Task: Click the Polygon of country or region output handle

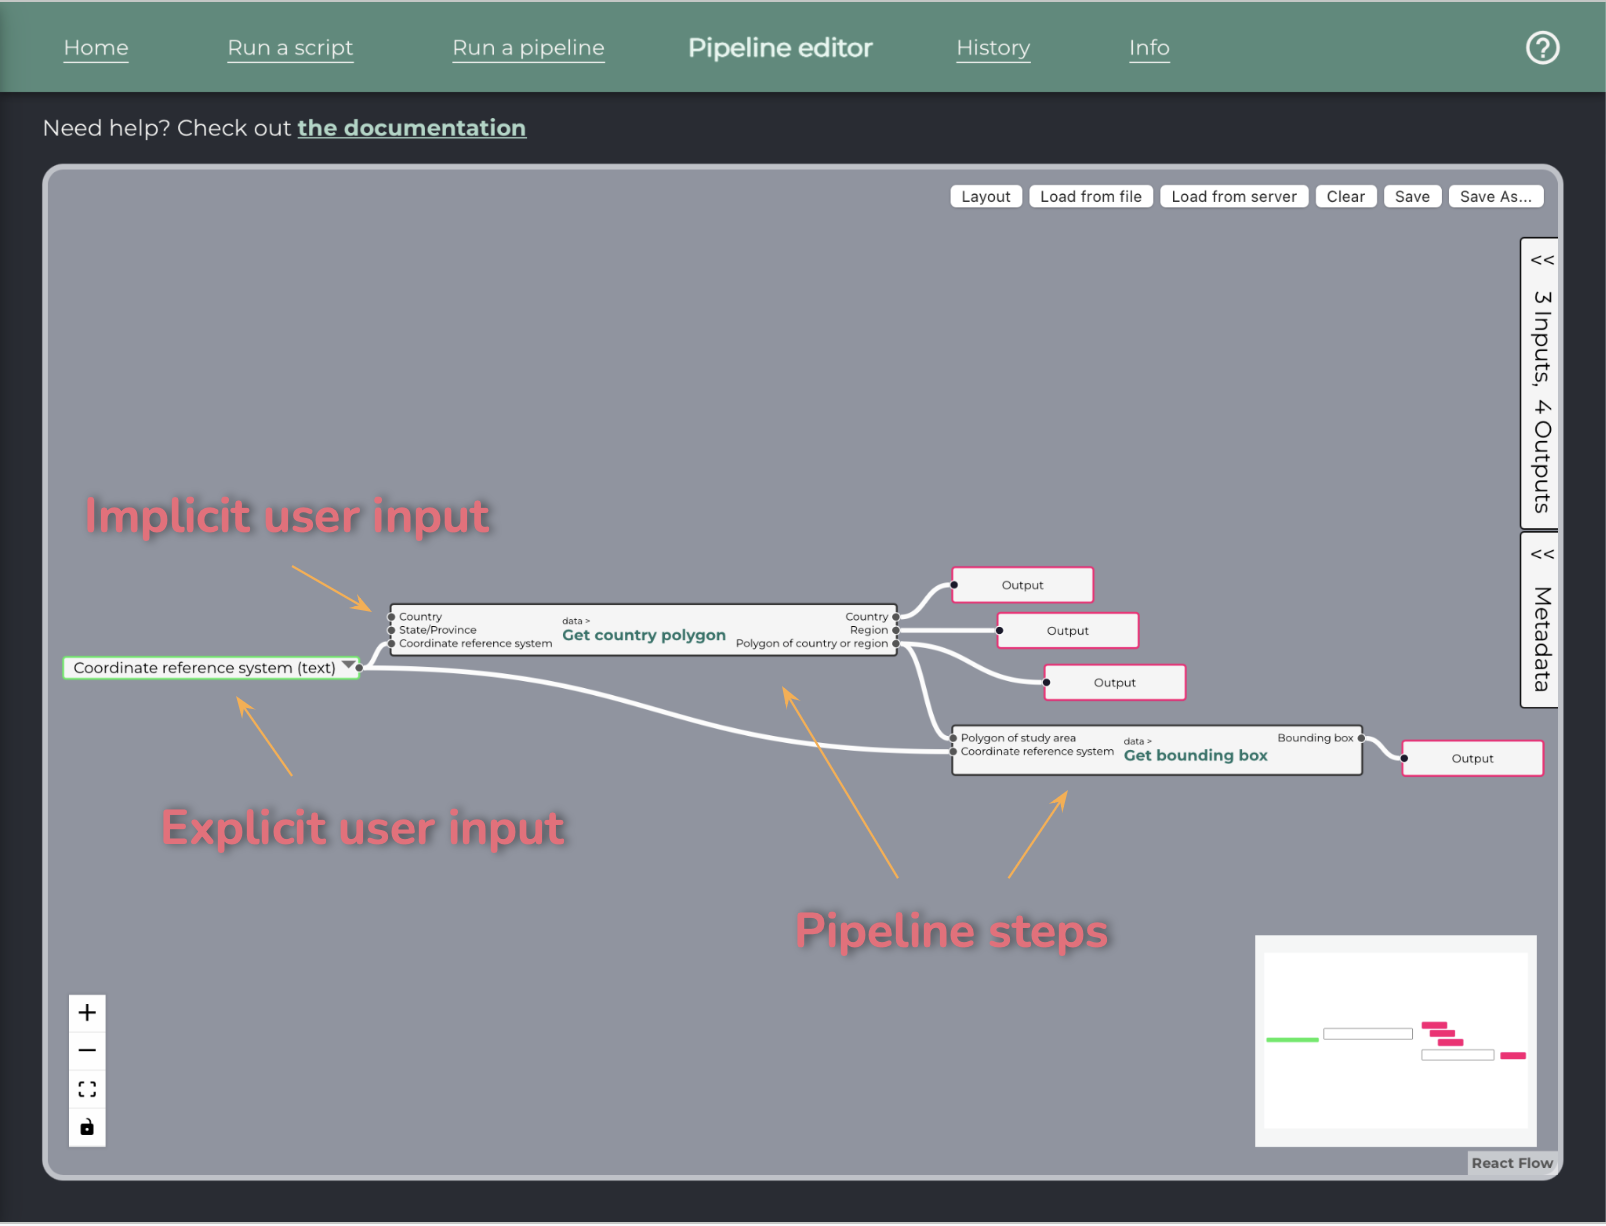Action: coord(896,644)
